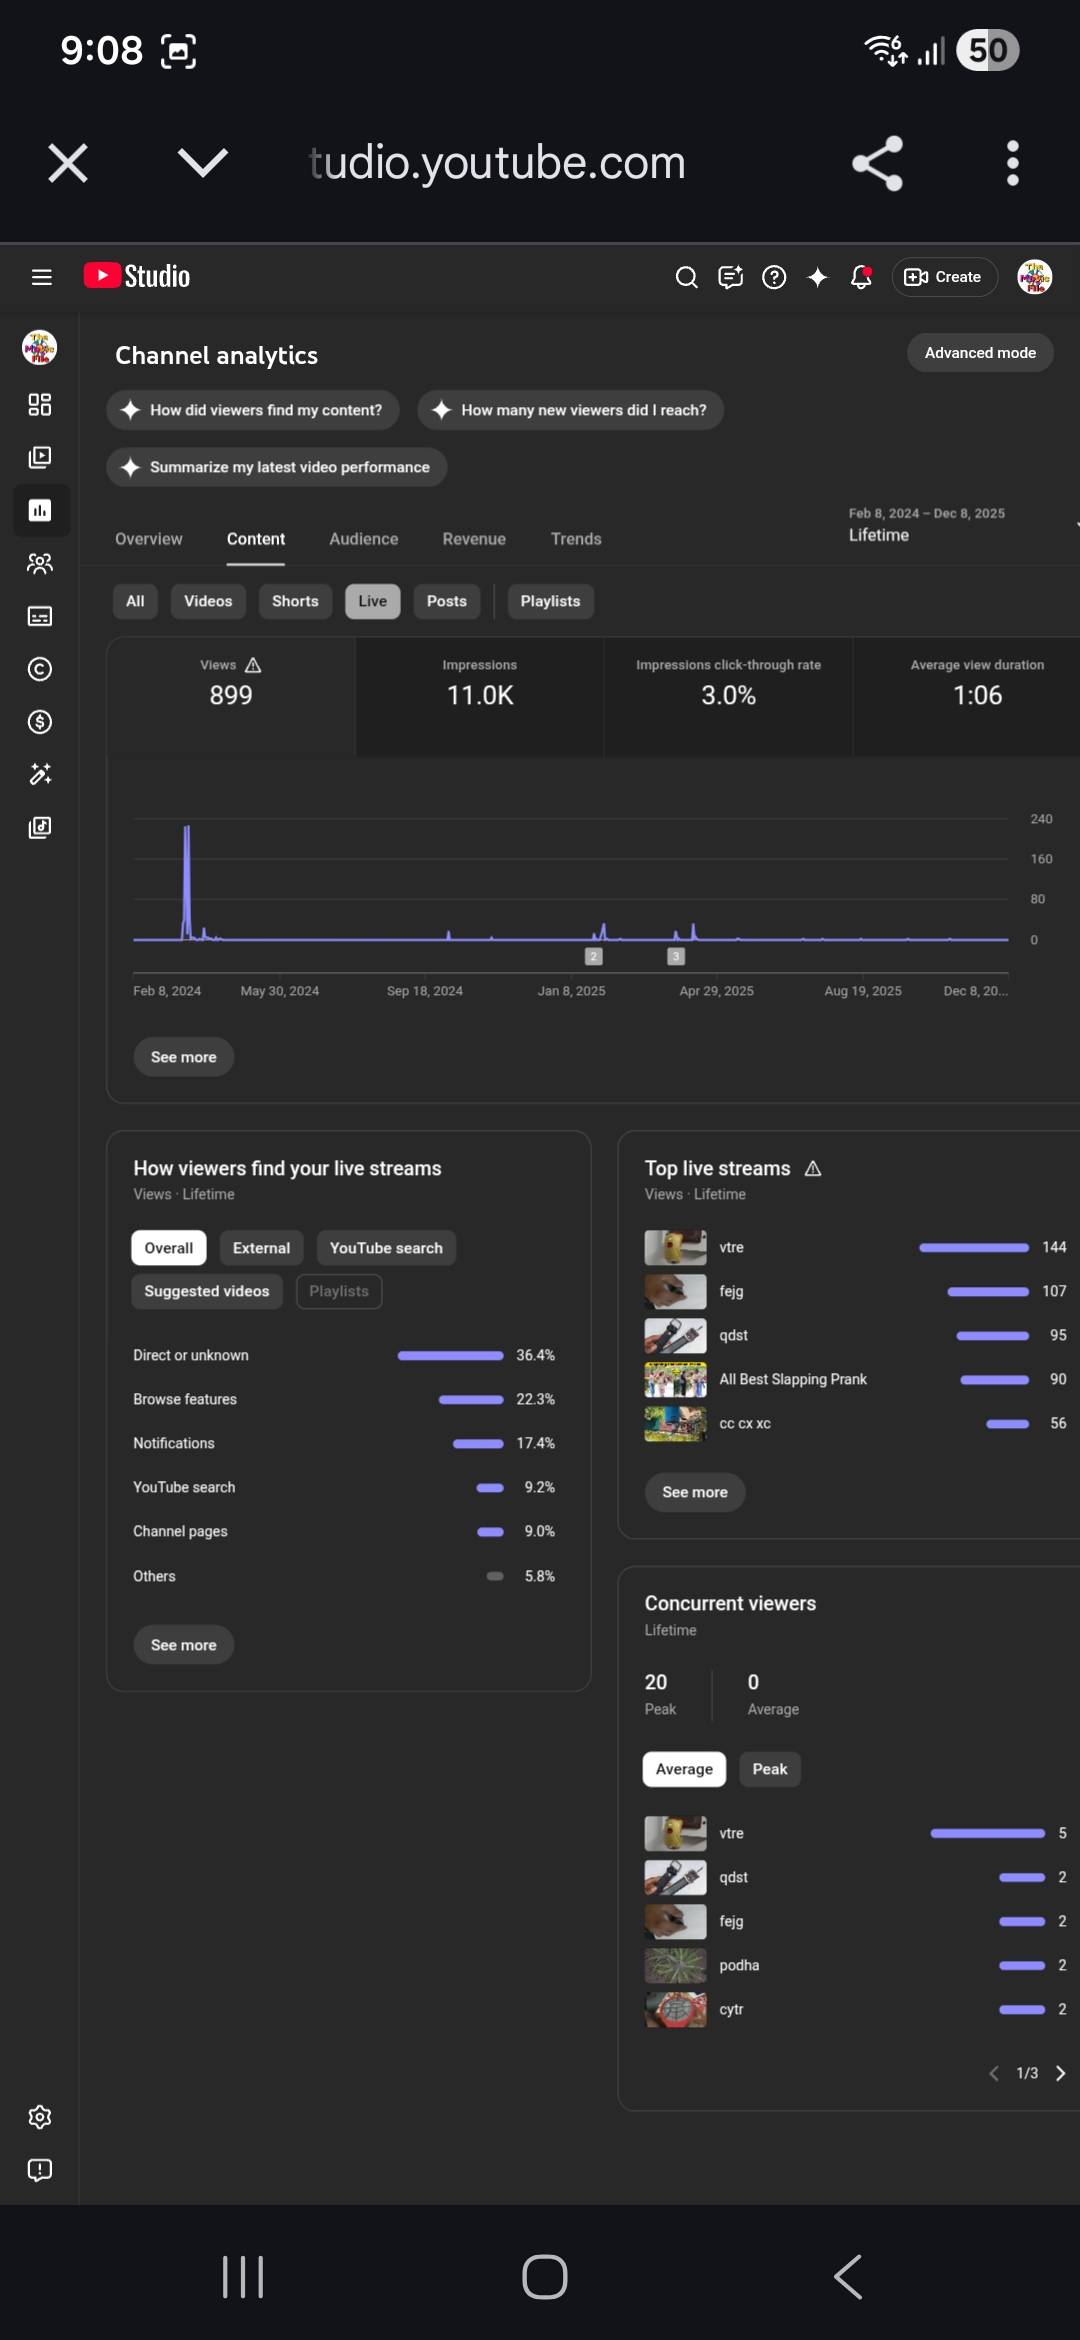Open the Dashboard icon in sidebar
The width and height of the screenshot is (1080, 2340).
click(x=40, y=405)
